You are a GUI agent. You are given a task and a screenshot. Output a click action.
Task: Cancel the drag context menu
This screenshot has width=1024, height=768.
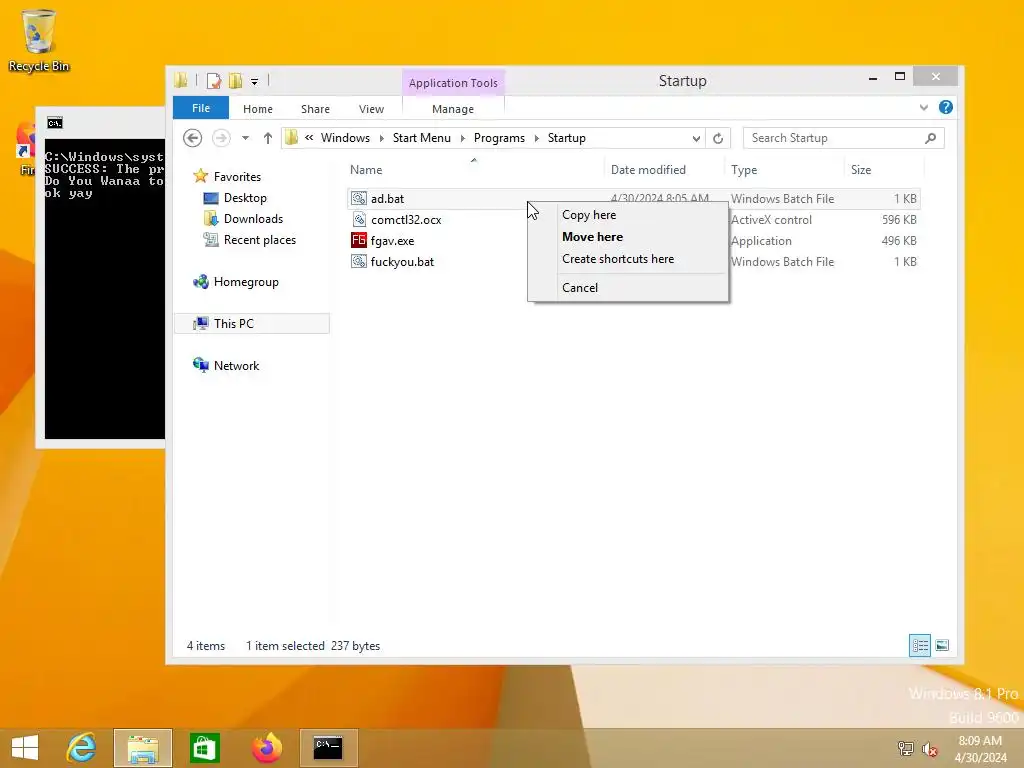[x=628, y=288]
